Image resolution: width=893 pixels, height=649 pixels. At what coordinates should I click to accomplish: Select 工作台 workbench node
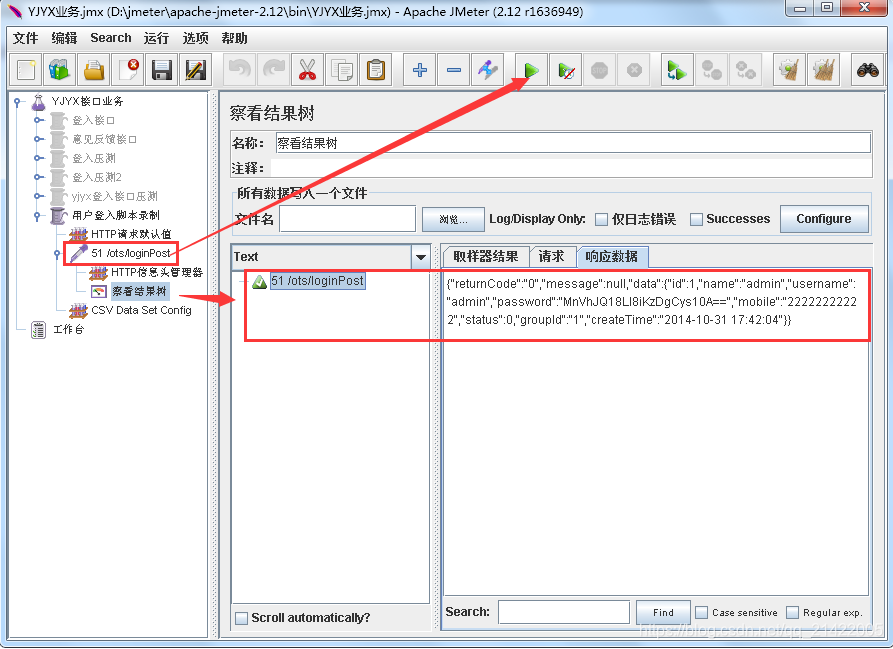(68, 329)
